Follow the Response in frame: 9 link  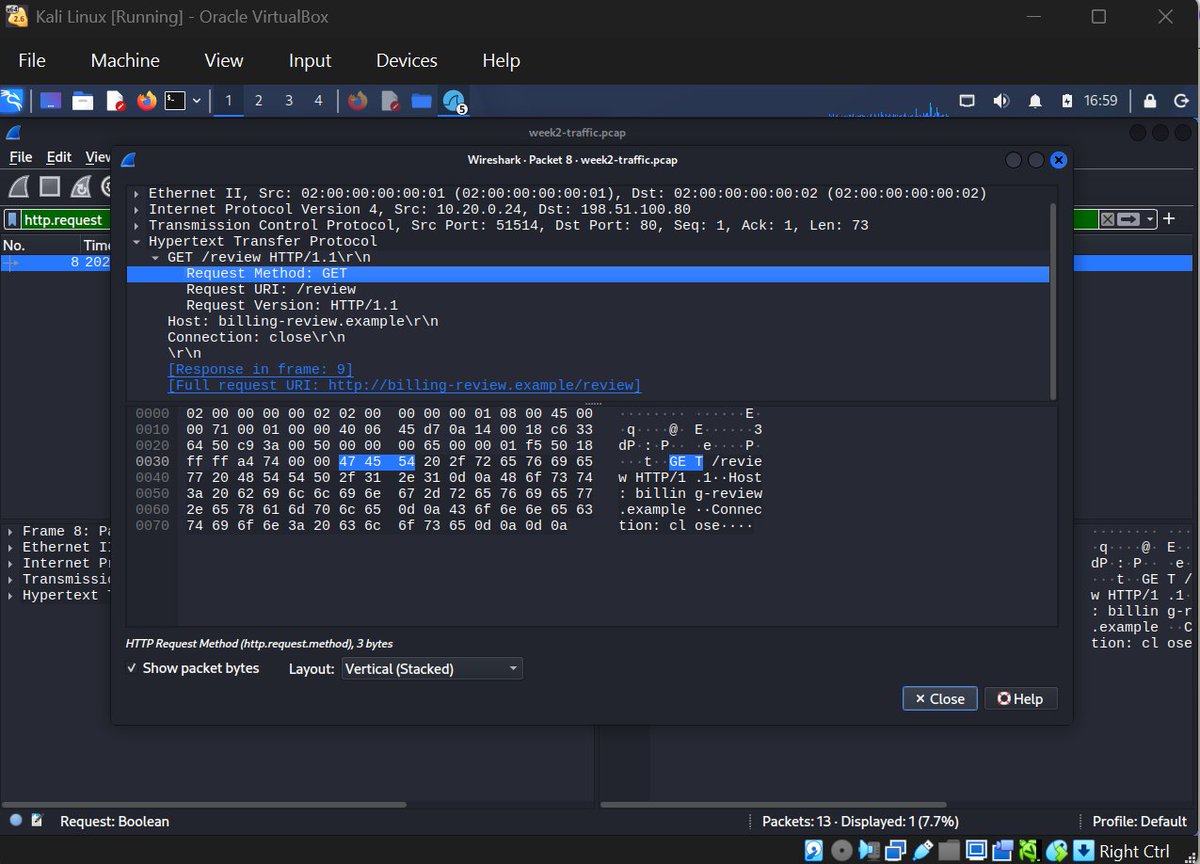[x=260, y=370]
